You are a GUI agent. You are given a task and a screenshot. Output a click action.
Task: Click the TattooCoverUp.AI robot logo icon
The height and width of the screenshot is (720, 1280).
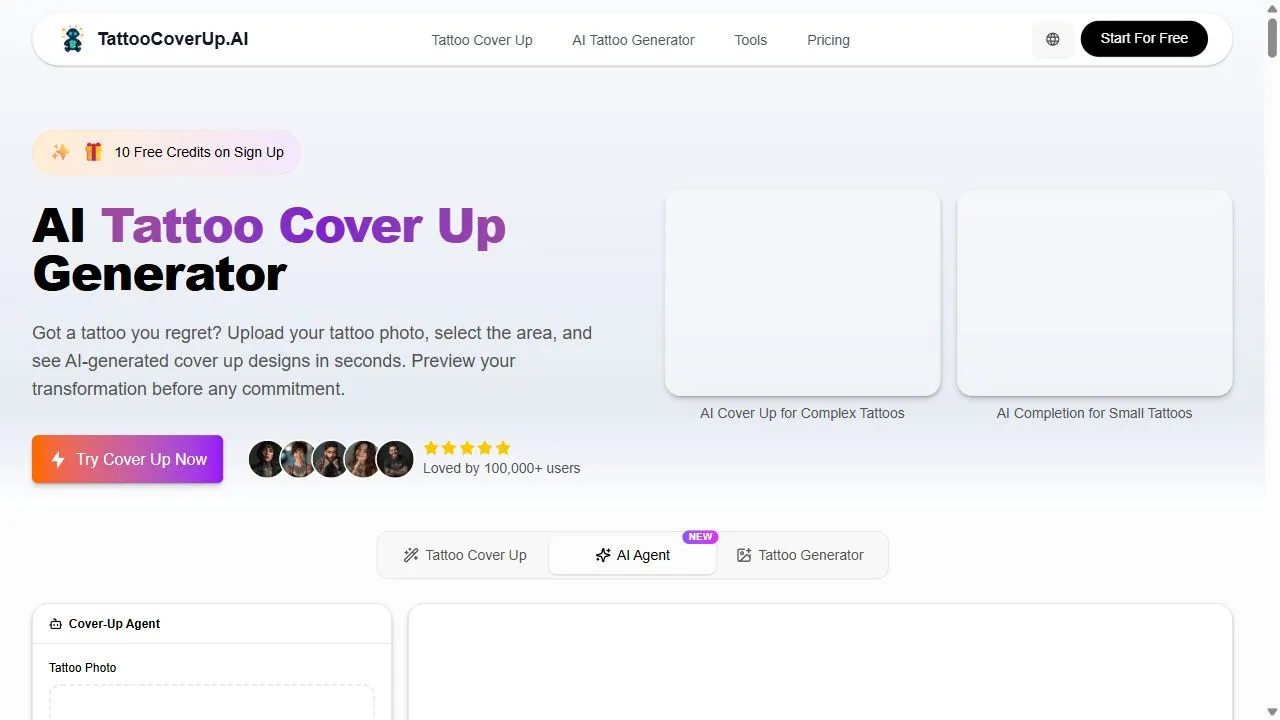point(72,39)
